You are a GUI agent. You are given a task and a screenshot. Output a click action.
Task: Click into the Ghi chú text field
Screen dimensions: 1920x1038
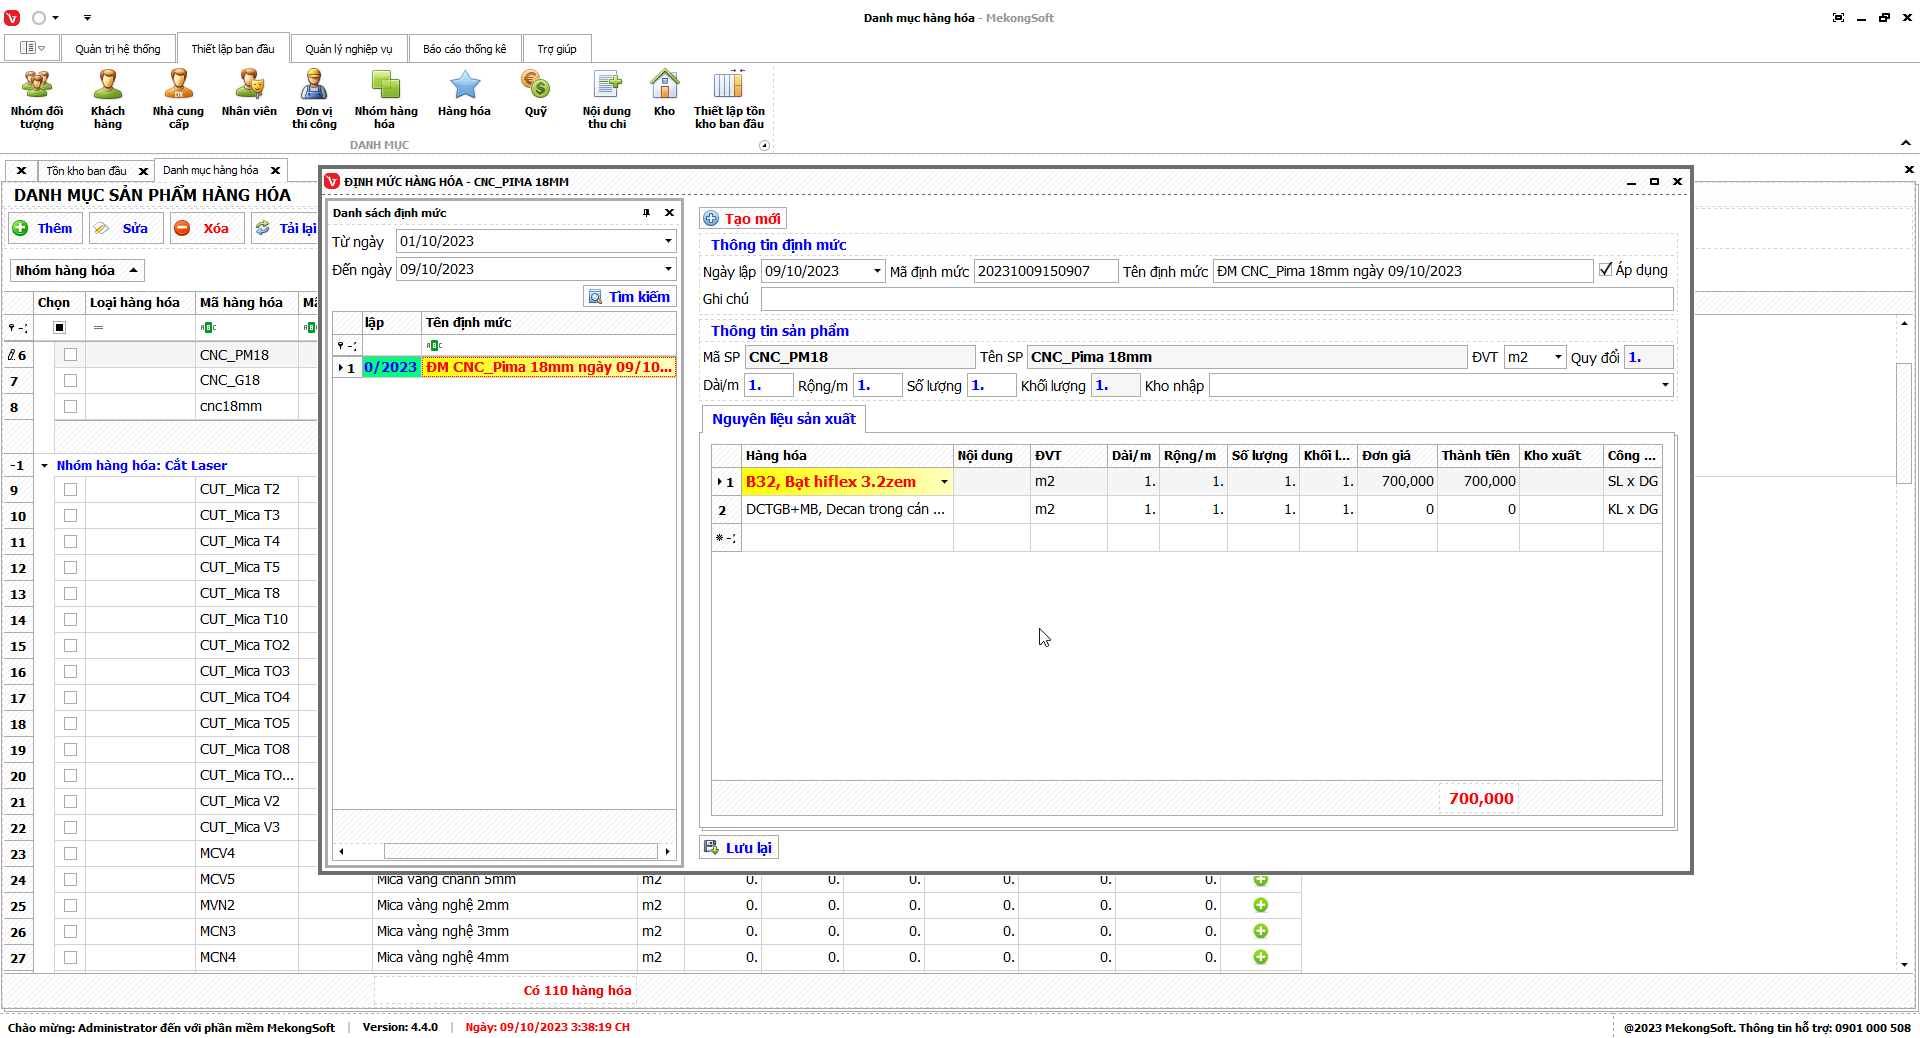click(x=1216, y=299)
